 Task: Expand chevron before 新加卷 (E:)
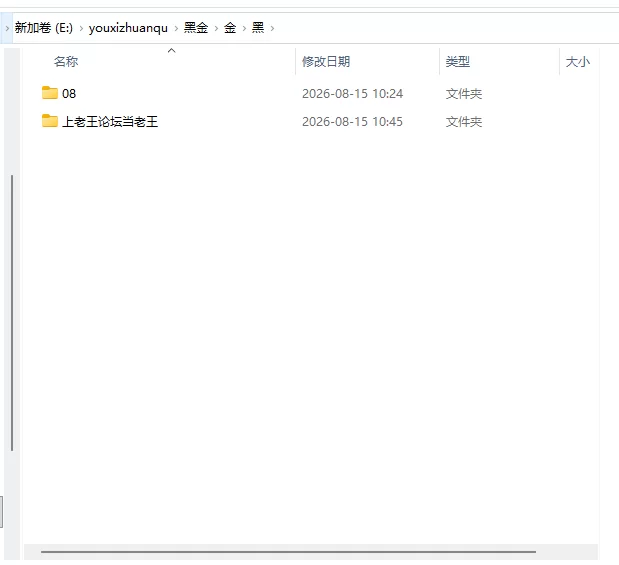(x=7, y=28)
